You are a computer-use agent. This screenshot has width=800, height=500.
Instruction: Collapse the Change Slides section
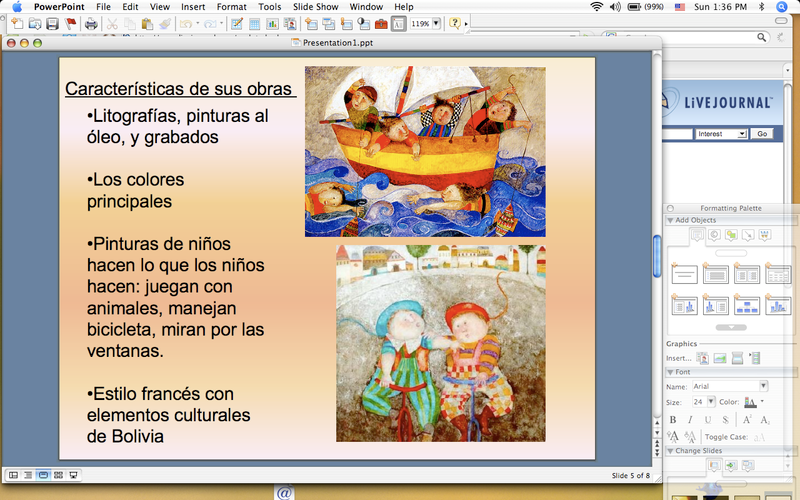[x=670, y=451]
